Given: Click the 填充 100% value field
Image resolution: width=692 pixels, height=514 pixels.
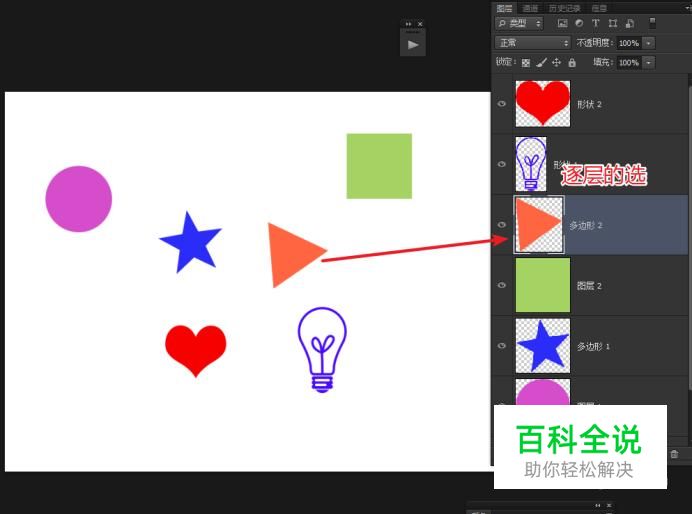Looking at the screenshot, I should click(629, 62).
